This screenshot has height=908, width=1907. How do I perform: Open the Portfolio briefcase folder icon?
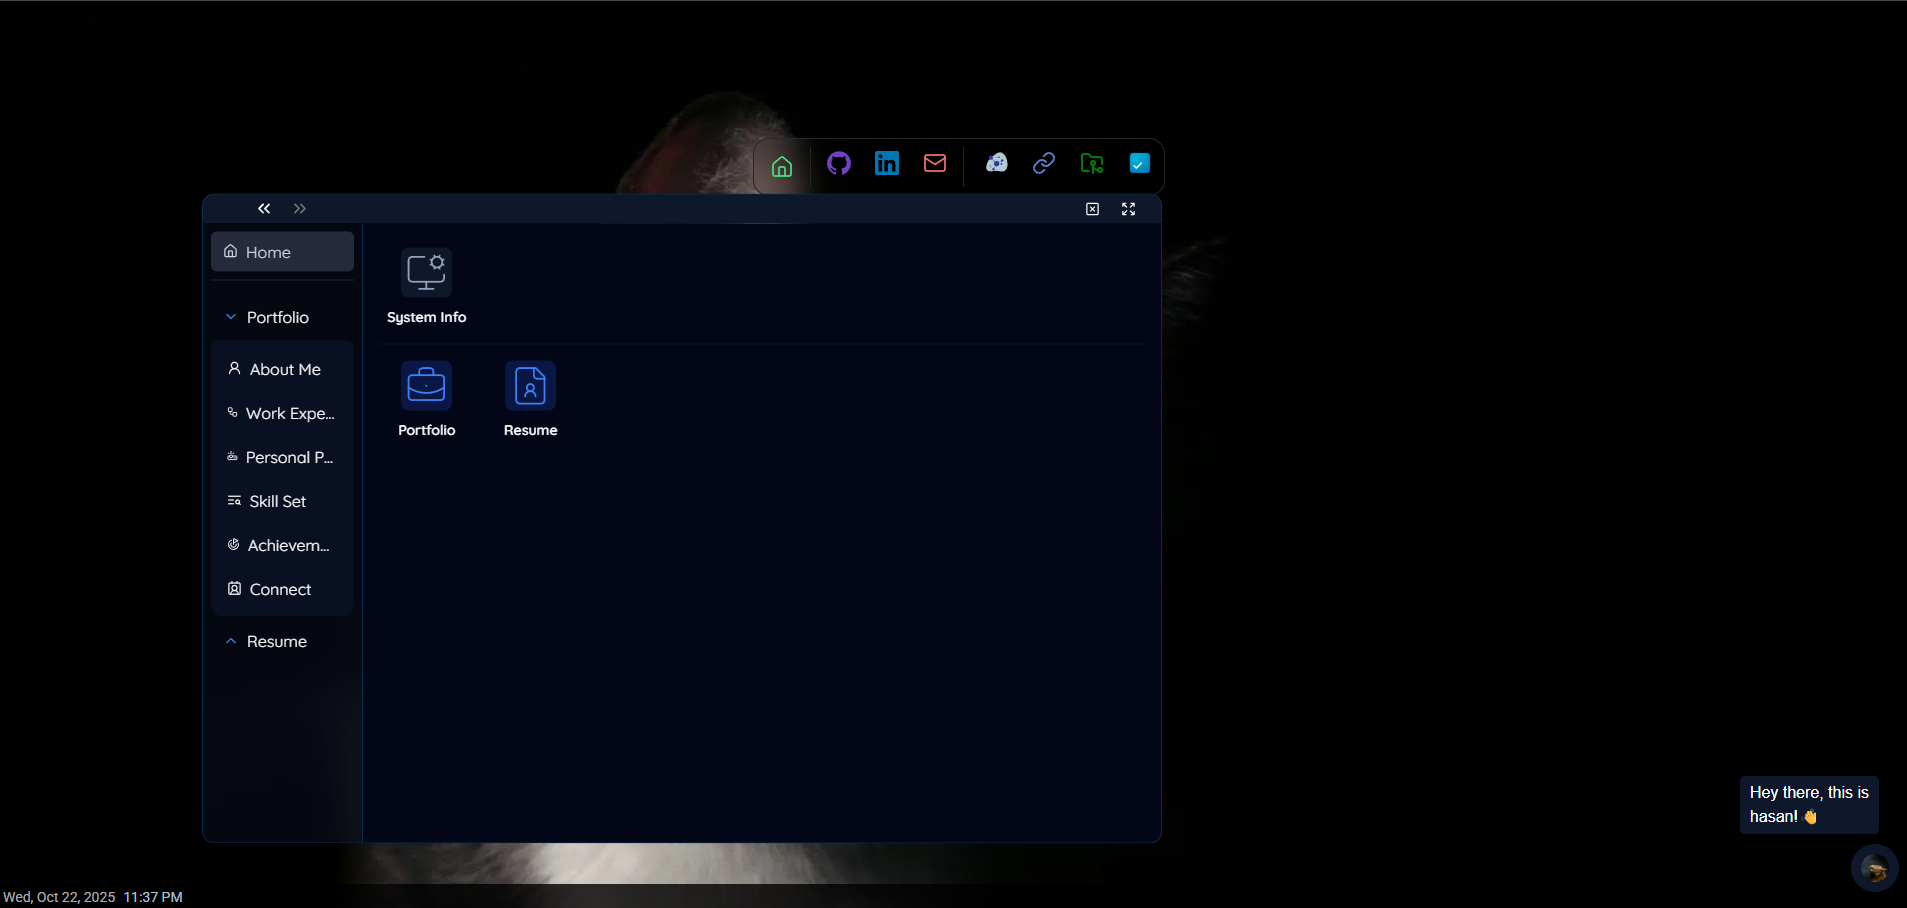coord(426,387)
